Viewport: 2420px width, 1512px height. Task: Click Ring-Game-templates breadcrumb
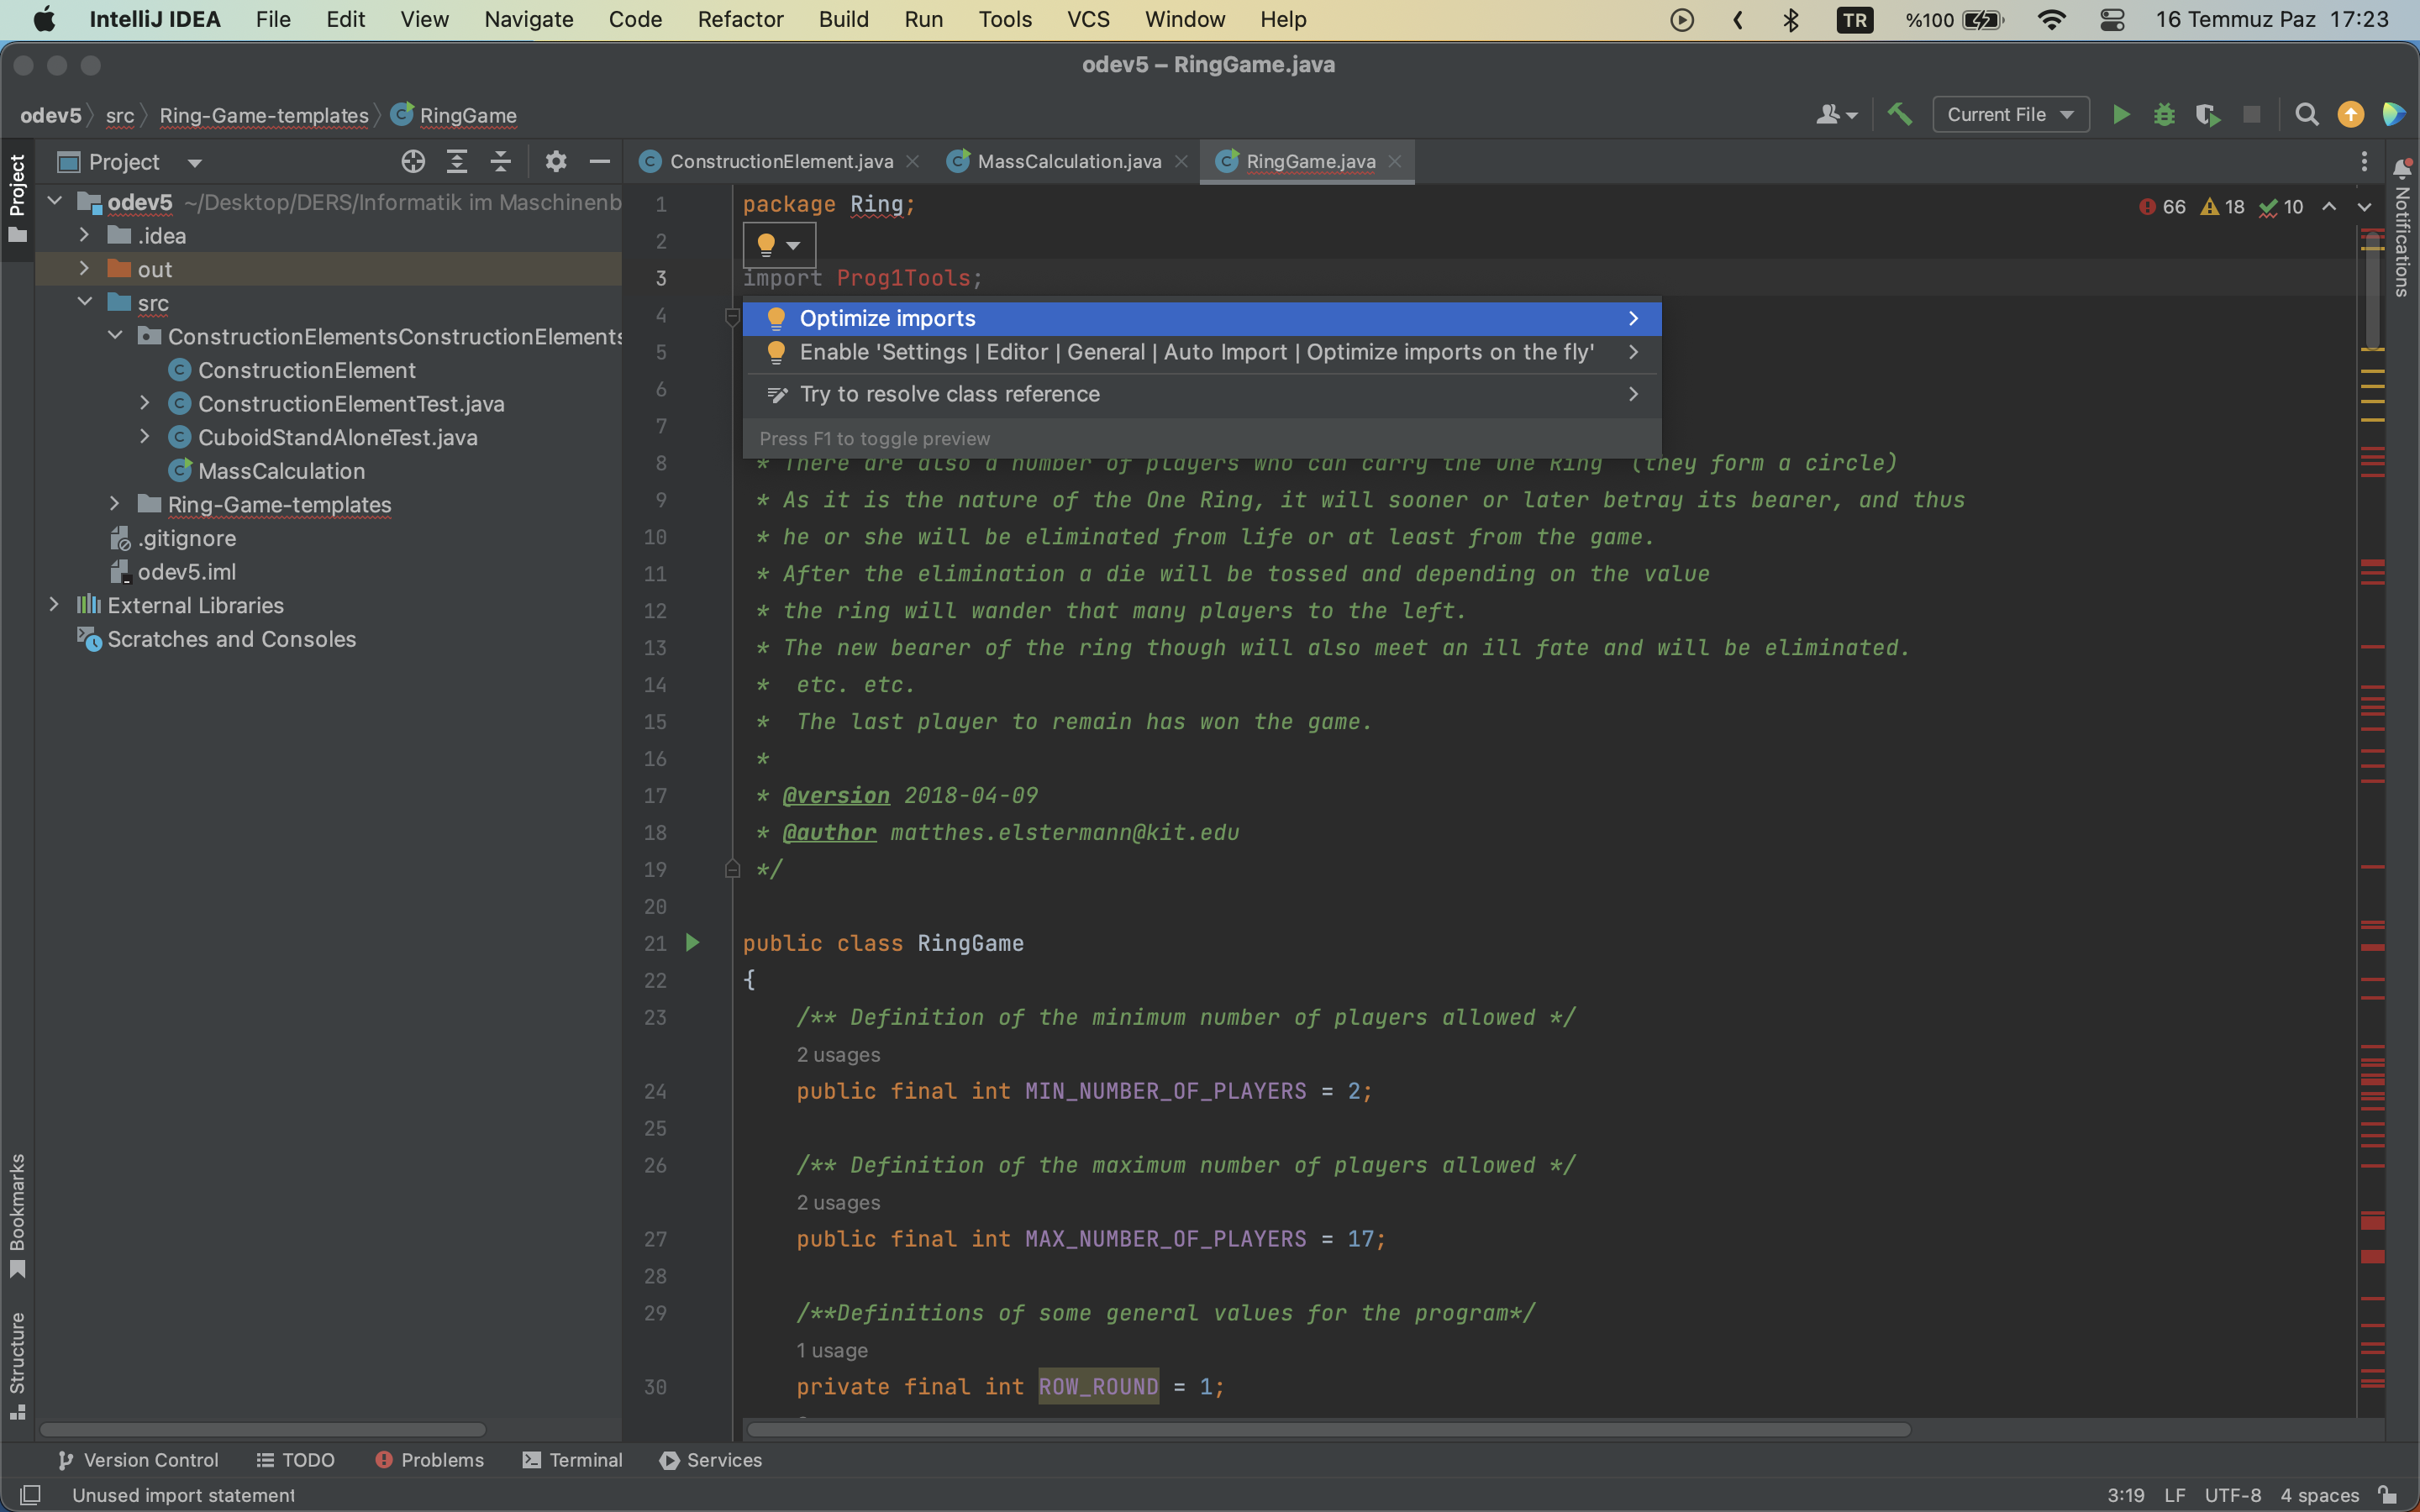pyautogui.click(x=264, y=116)
